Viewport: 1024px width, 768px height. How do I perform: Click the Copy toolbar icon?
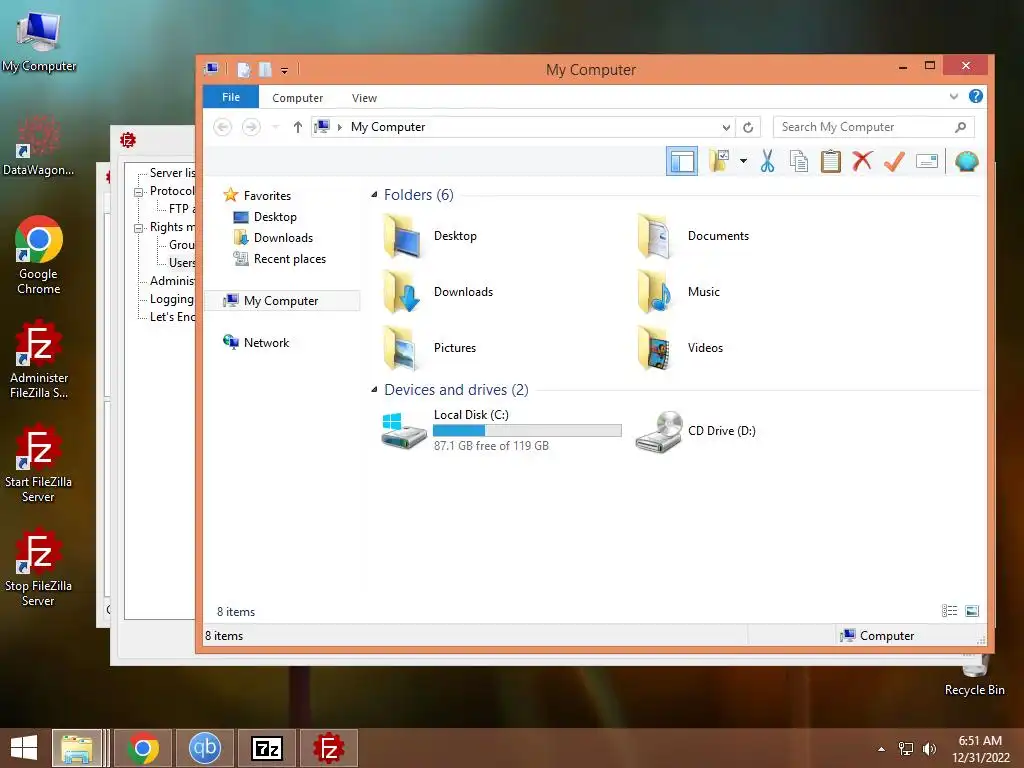coord(799,161)
